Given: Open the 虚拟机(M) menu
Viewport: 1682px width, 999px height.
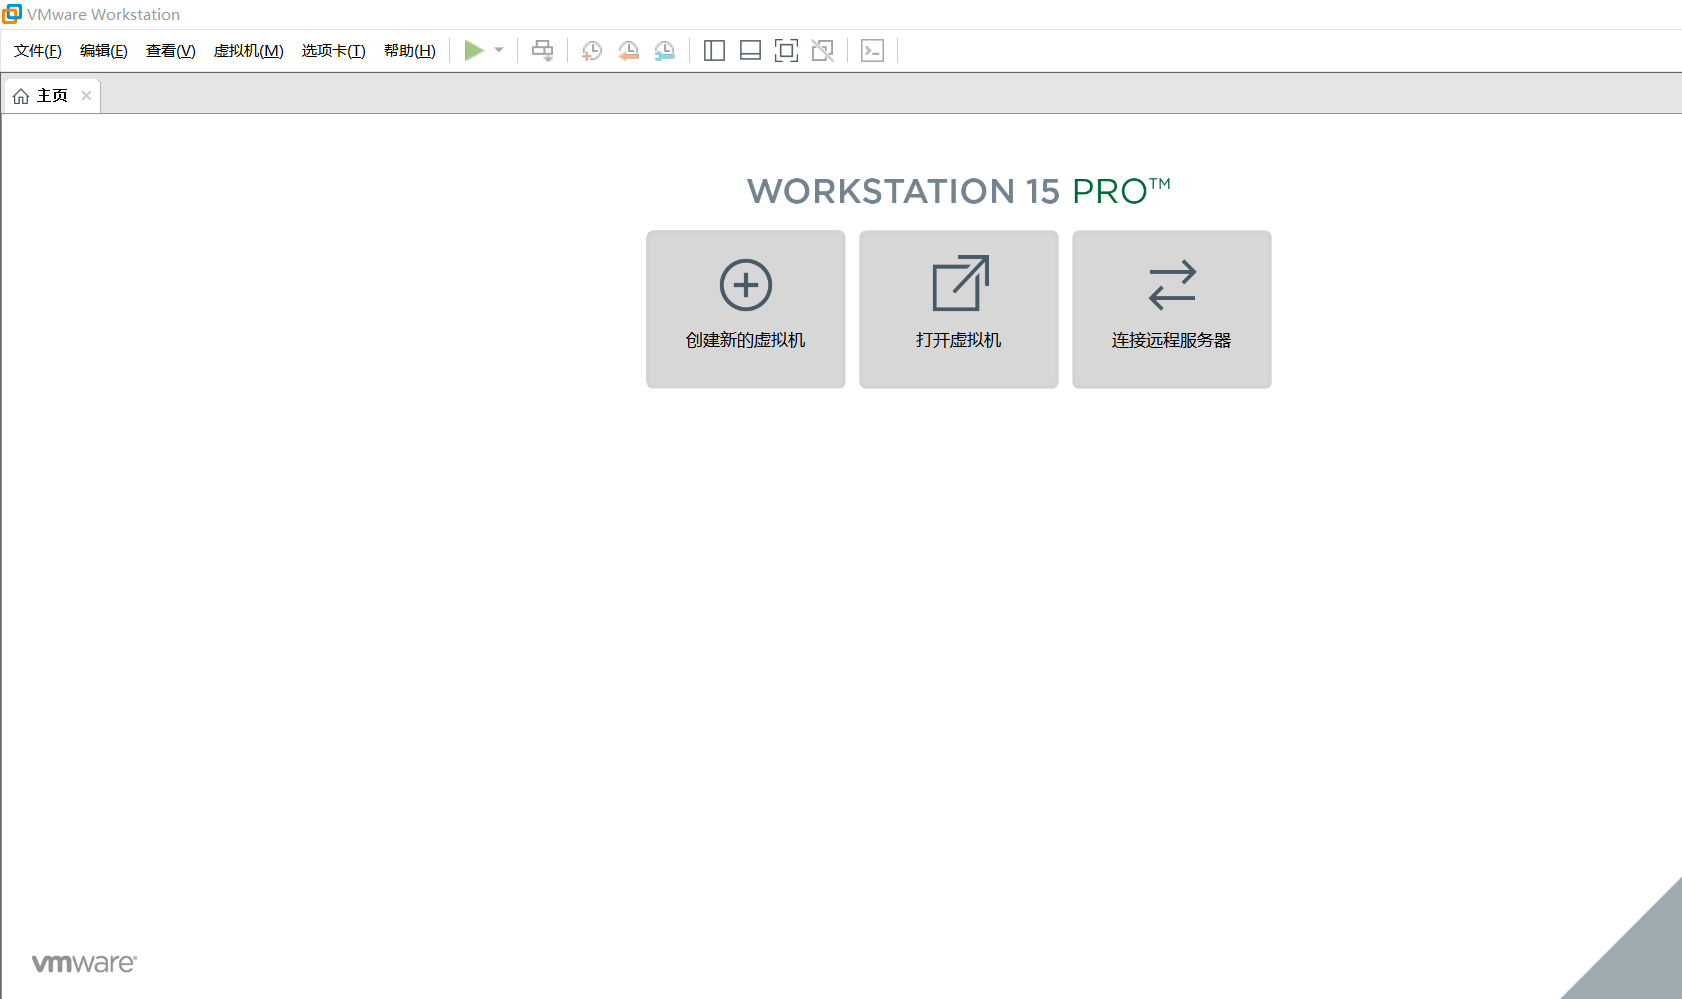Looking at the screenshot, I should (x=249, y=51).
